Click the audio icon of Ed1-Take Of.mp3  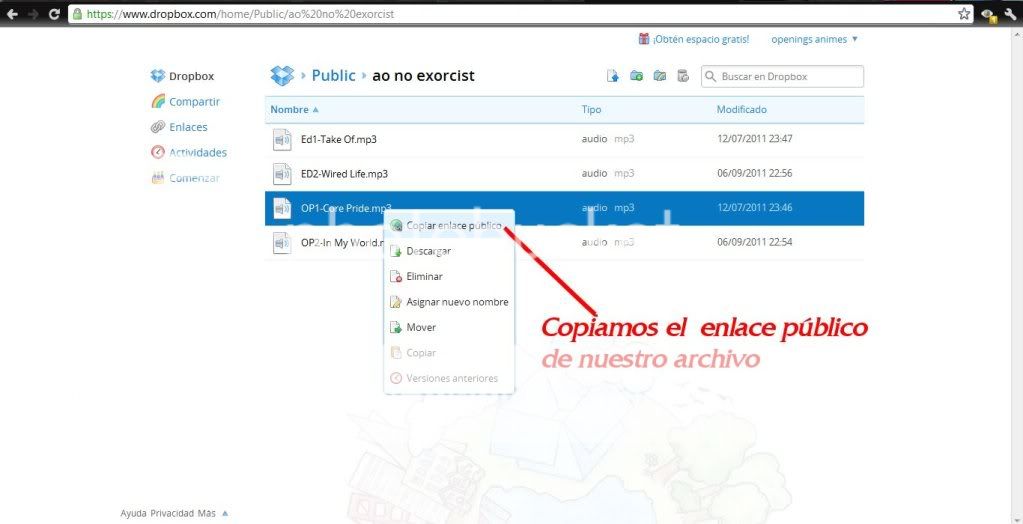click(x=282, y=139)
